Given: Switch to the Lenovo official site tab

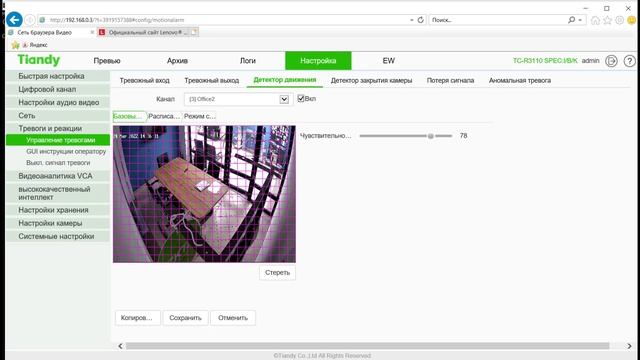Looking at the screenshot, I should click(143, 32).
